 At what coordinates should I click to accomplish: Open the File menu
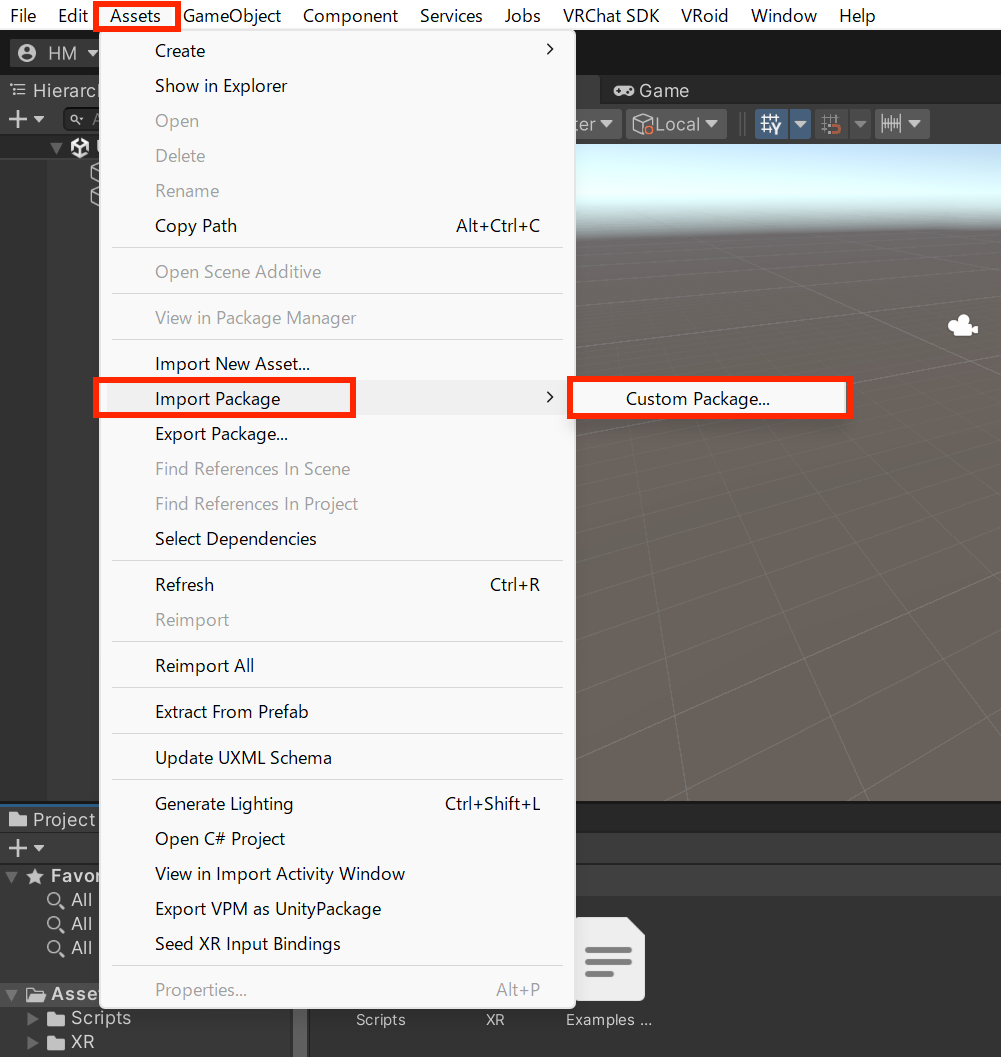click(x=23, y=16)
